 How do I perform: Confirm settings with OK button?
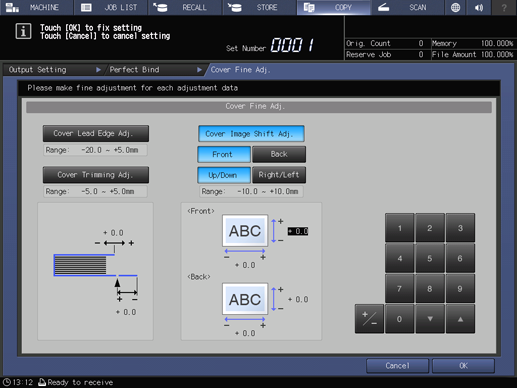[463, 366]
